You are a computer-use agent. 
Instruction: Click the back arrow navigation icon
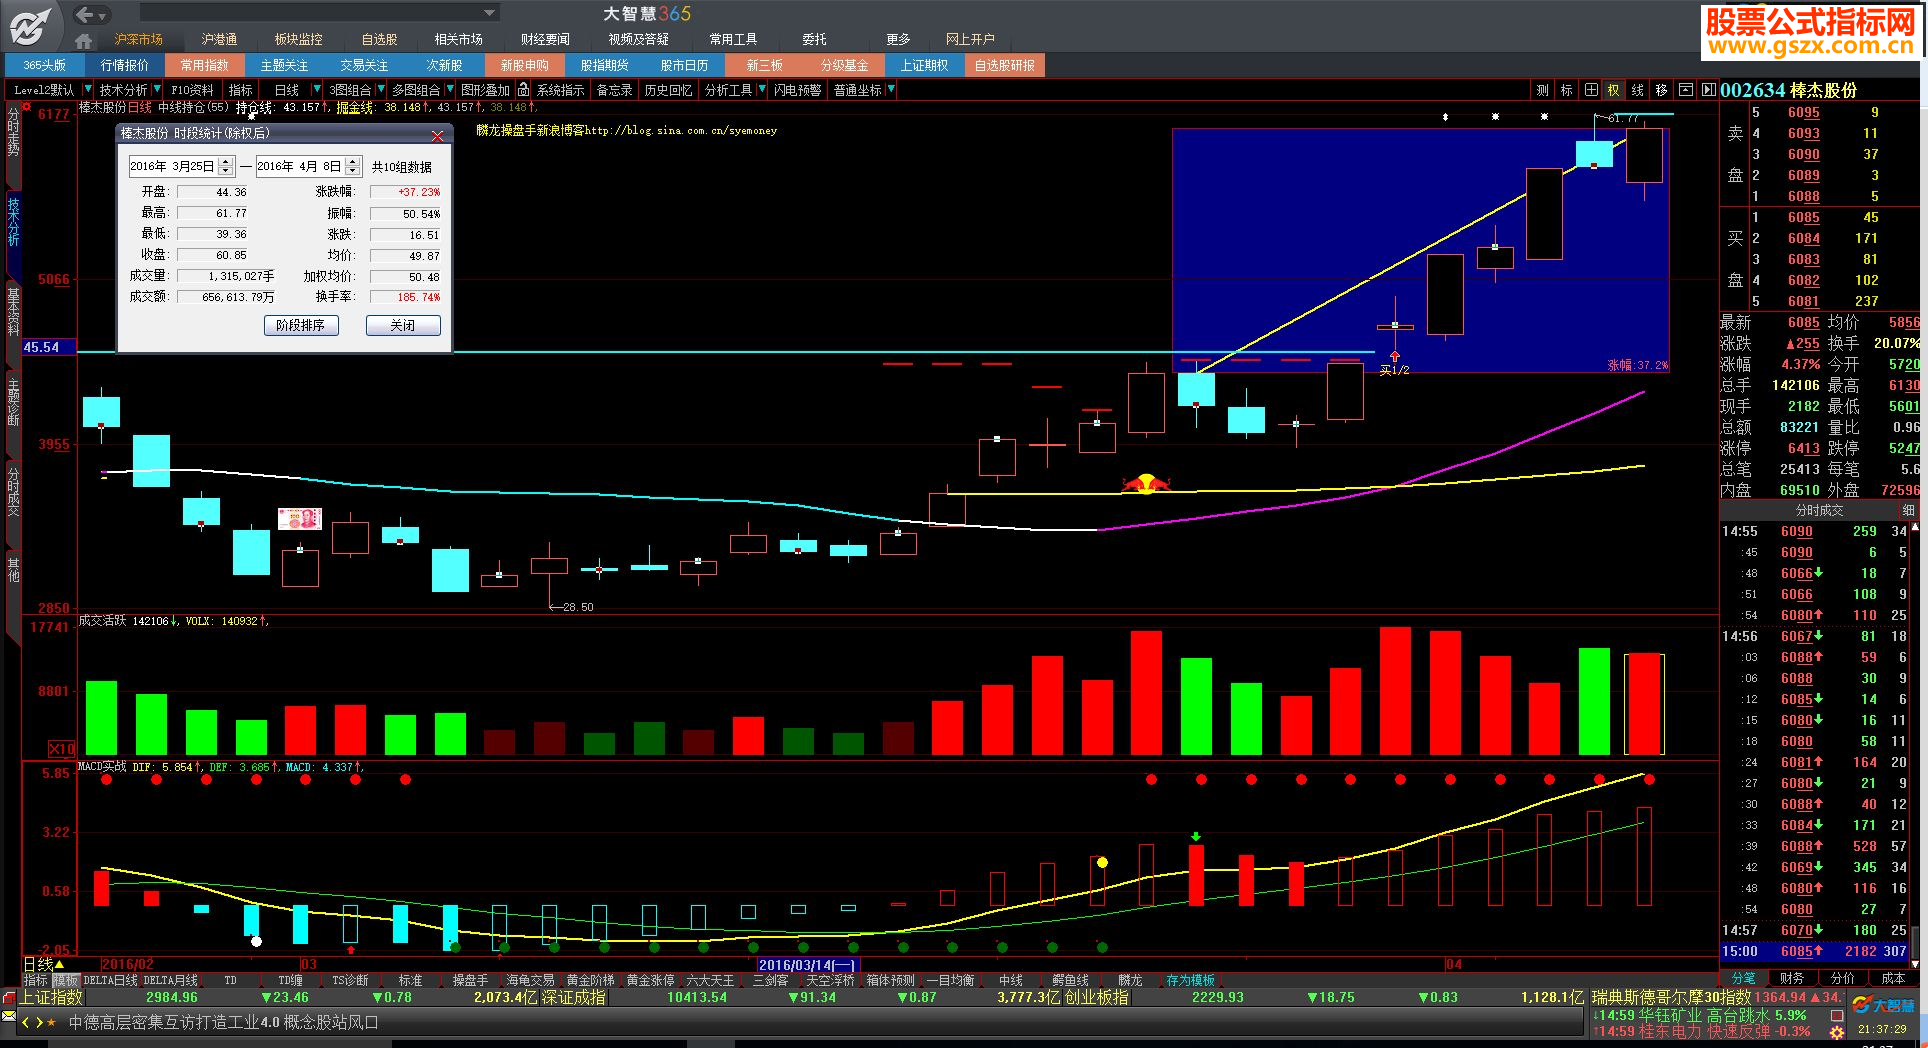point(85,14)
